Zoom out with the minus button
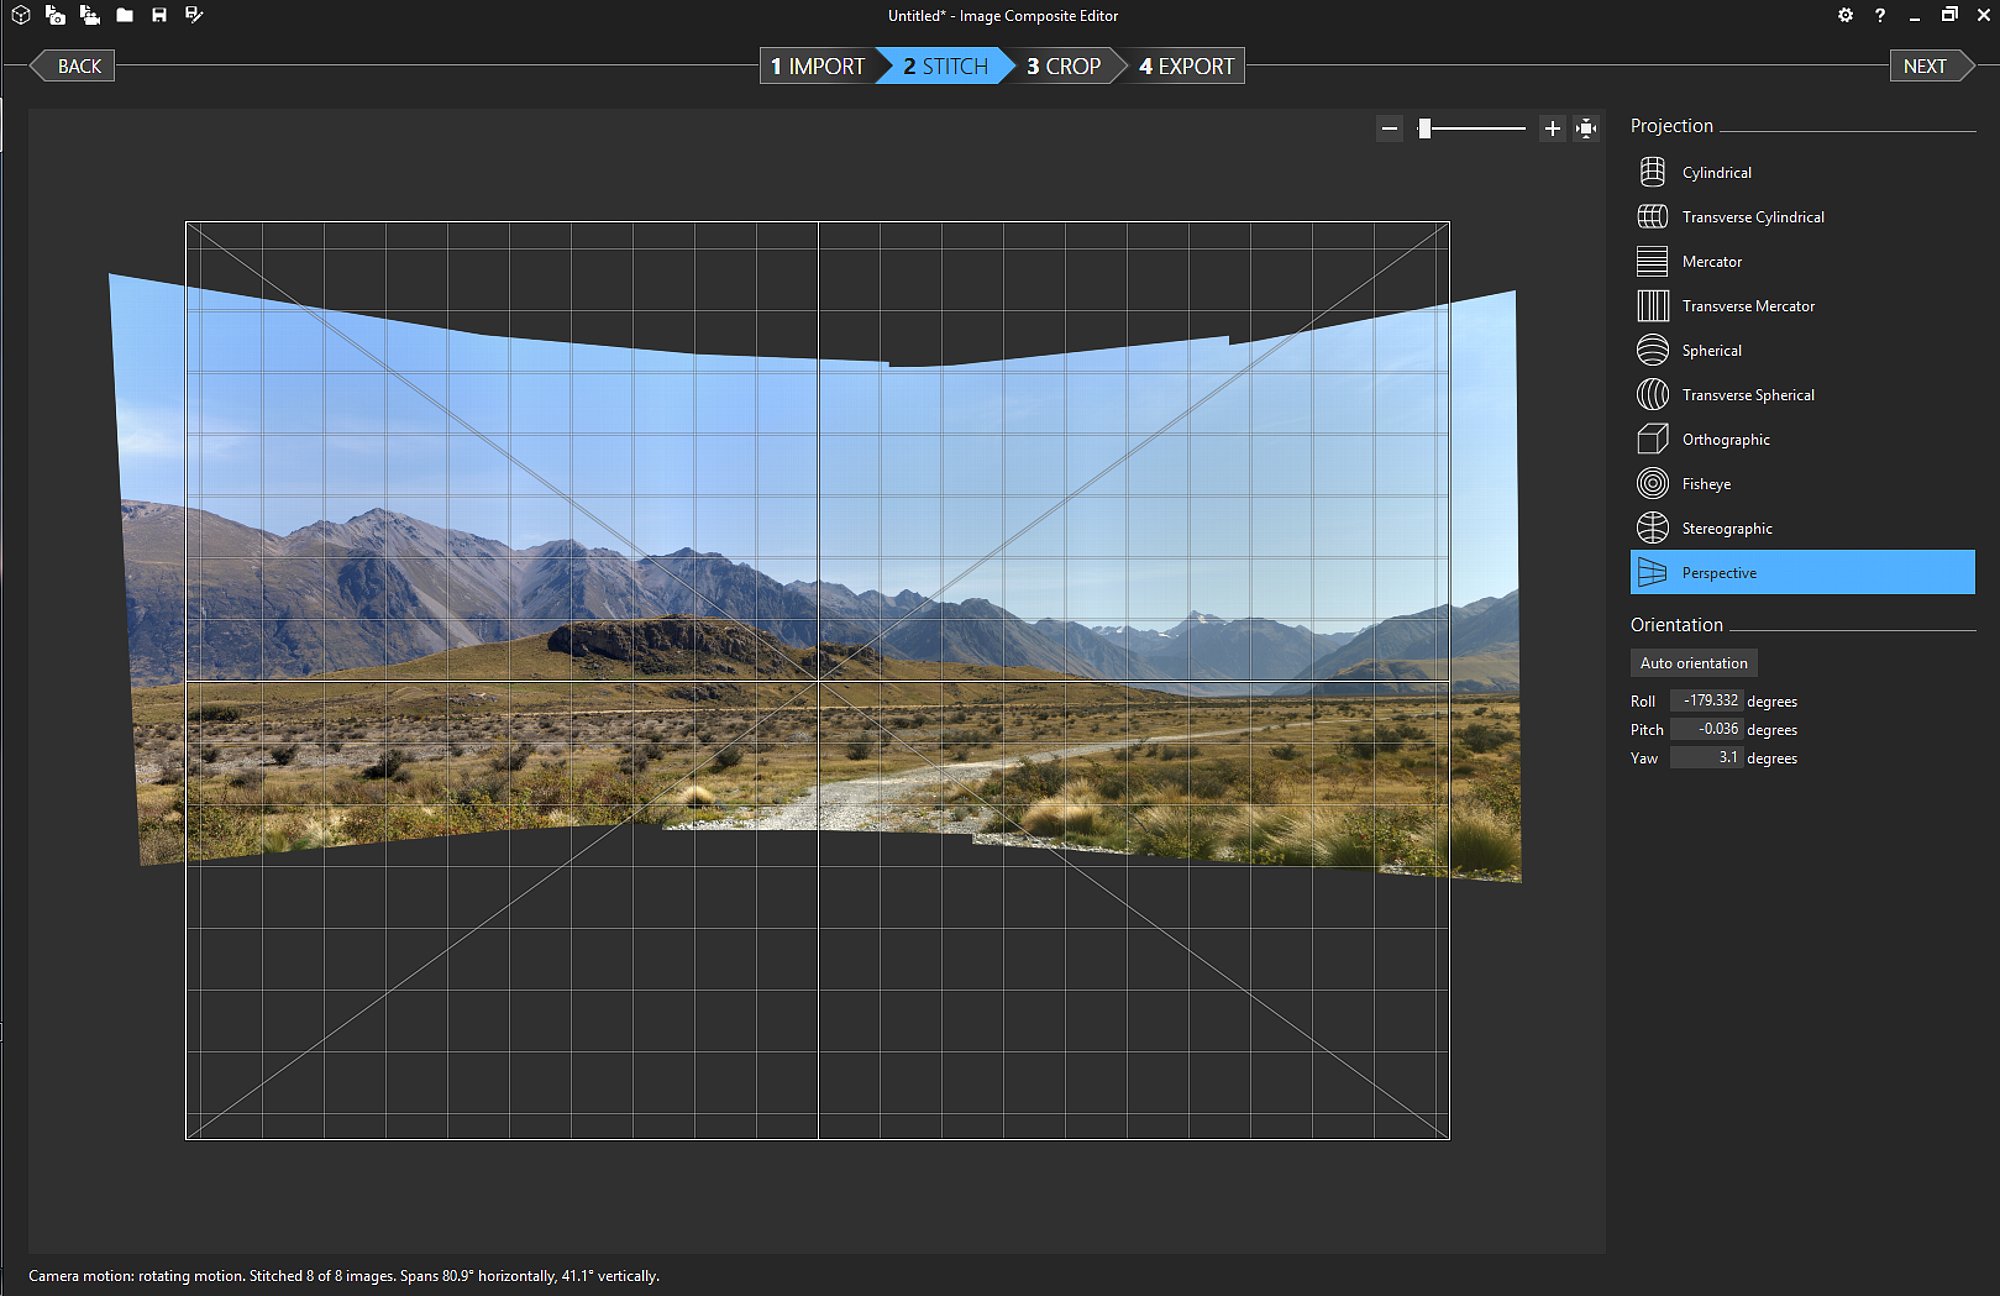2000x1296 pixels. (x=1389, y=128)
